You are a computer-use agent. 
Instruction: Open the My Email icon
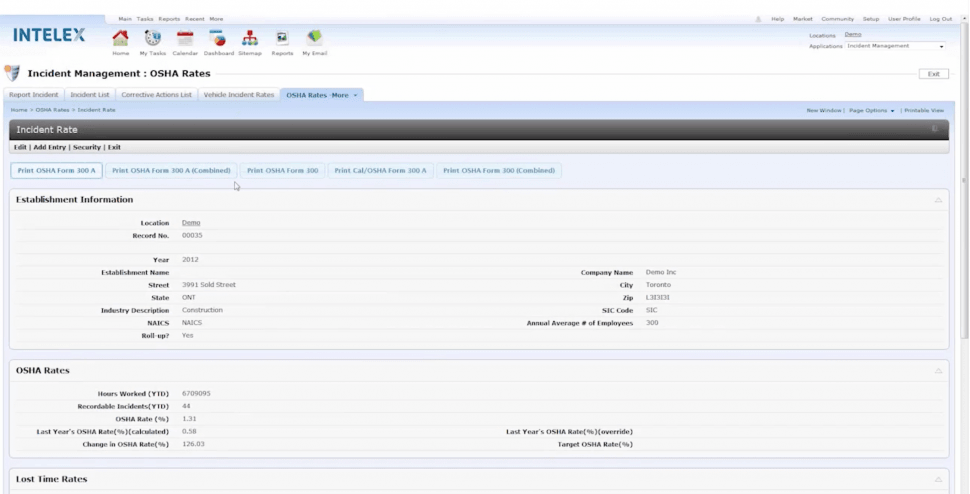pyautogui.click(x=314, y=38)
